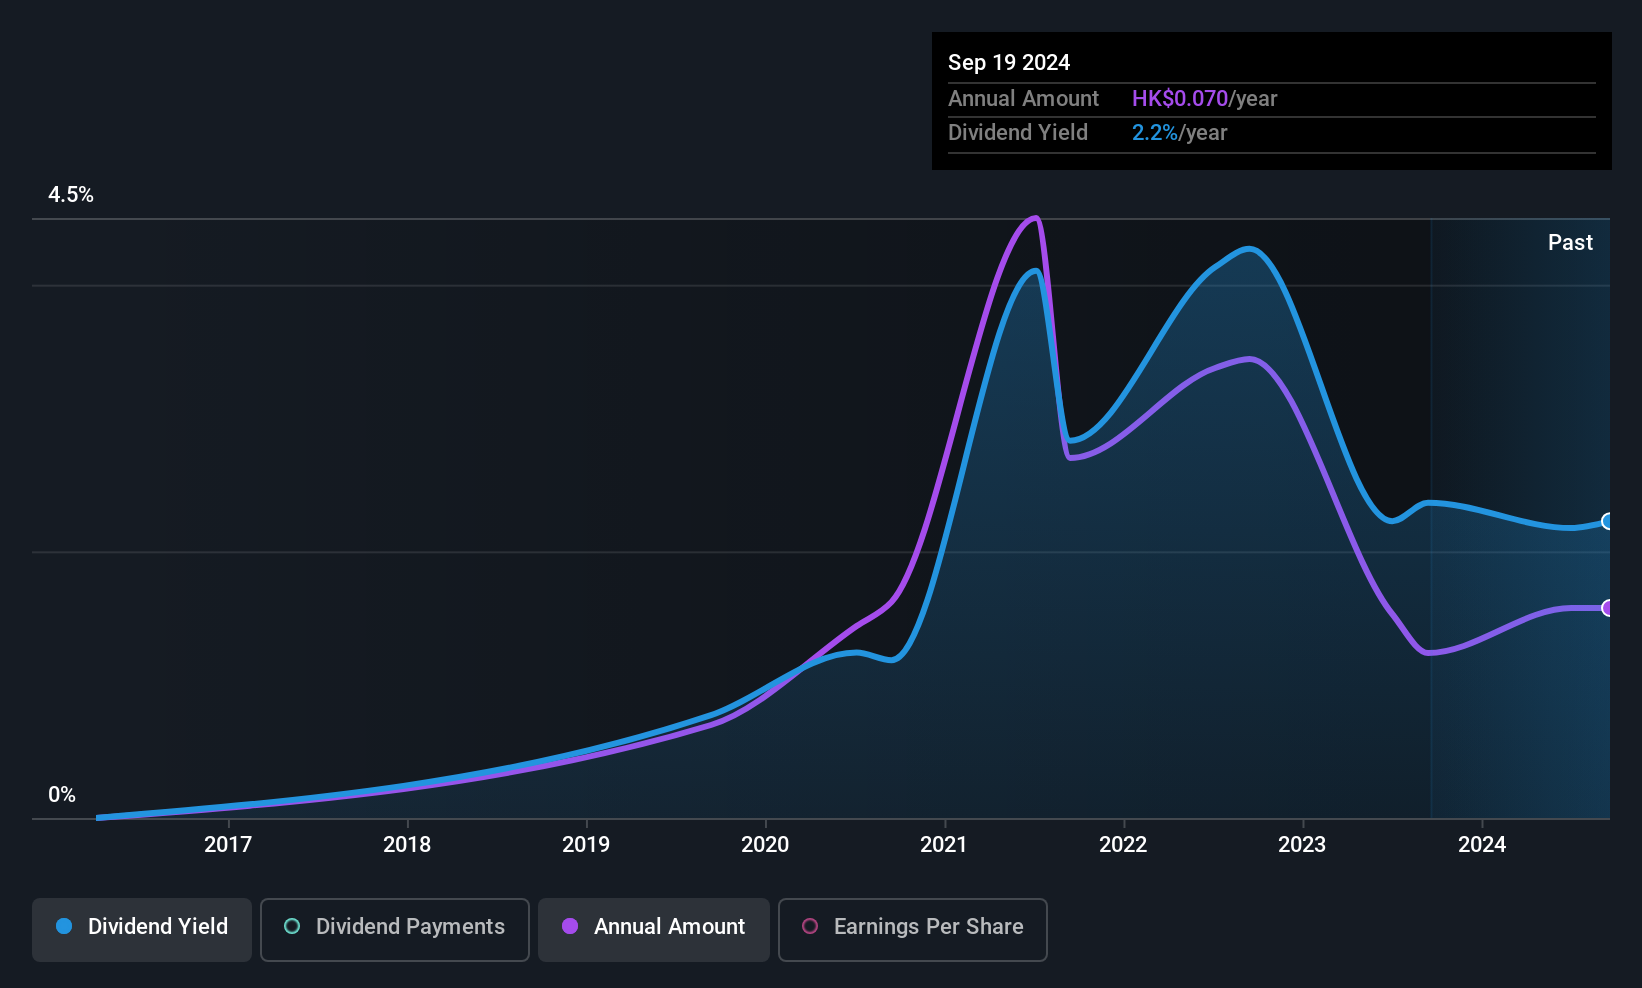This screenshot has width=1642, height=988.
Task: Click the purple dot beside Annual Amount
Action: tap(570, 926)
